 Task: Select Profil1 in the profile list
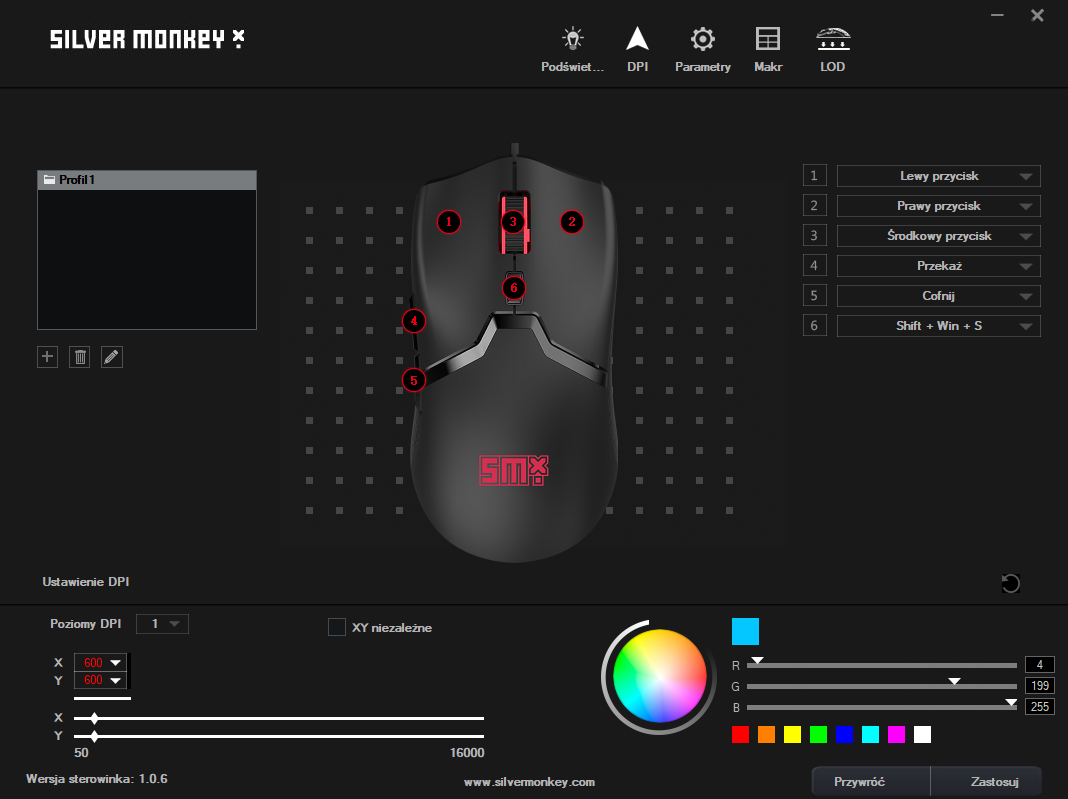[146, 180]
